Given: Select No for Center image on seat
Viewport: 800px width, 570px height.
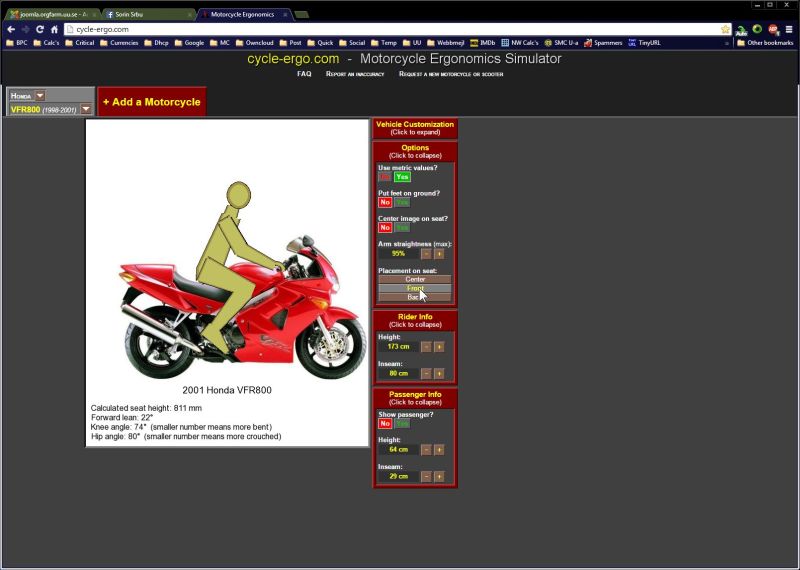Looking at the screenshot, I should pyautogui.click(x=385, y=228).
